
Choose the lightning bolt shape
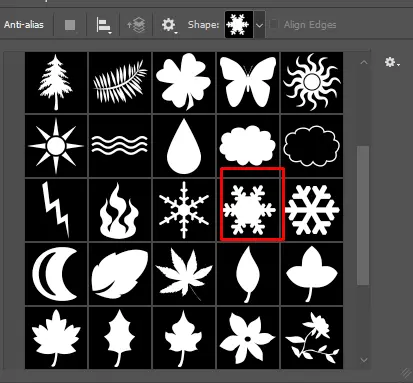tap(56, 210)
